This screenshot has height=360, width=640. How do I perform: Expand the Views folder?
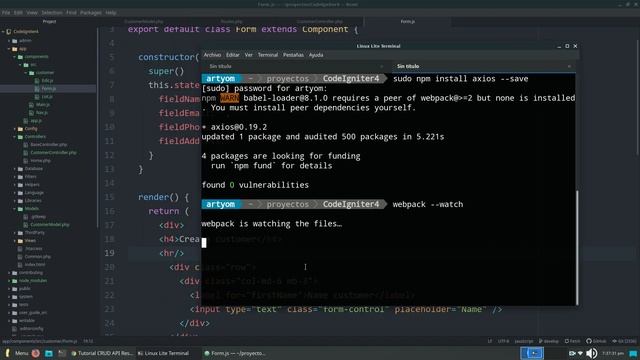[x=15, y=240]
